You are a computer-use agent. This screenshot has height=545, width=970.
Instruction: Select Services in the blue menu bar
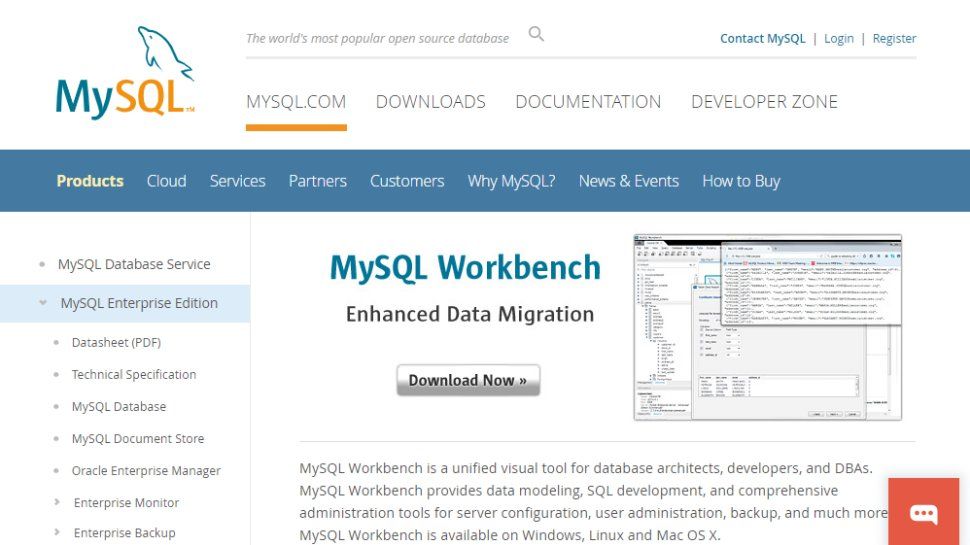[x=238, y=181]
